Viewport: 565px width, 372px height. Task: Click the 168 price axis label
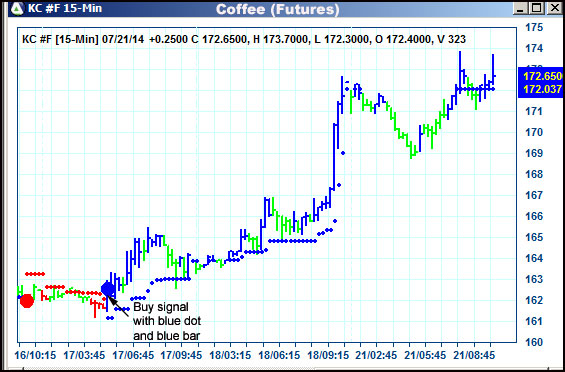(534, 174)
